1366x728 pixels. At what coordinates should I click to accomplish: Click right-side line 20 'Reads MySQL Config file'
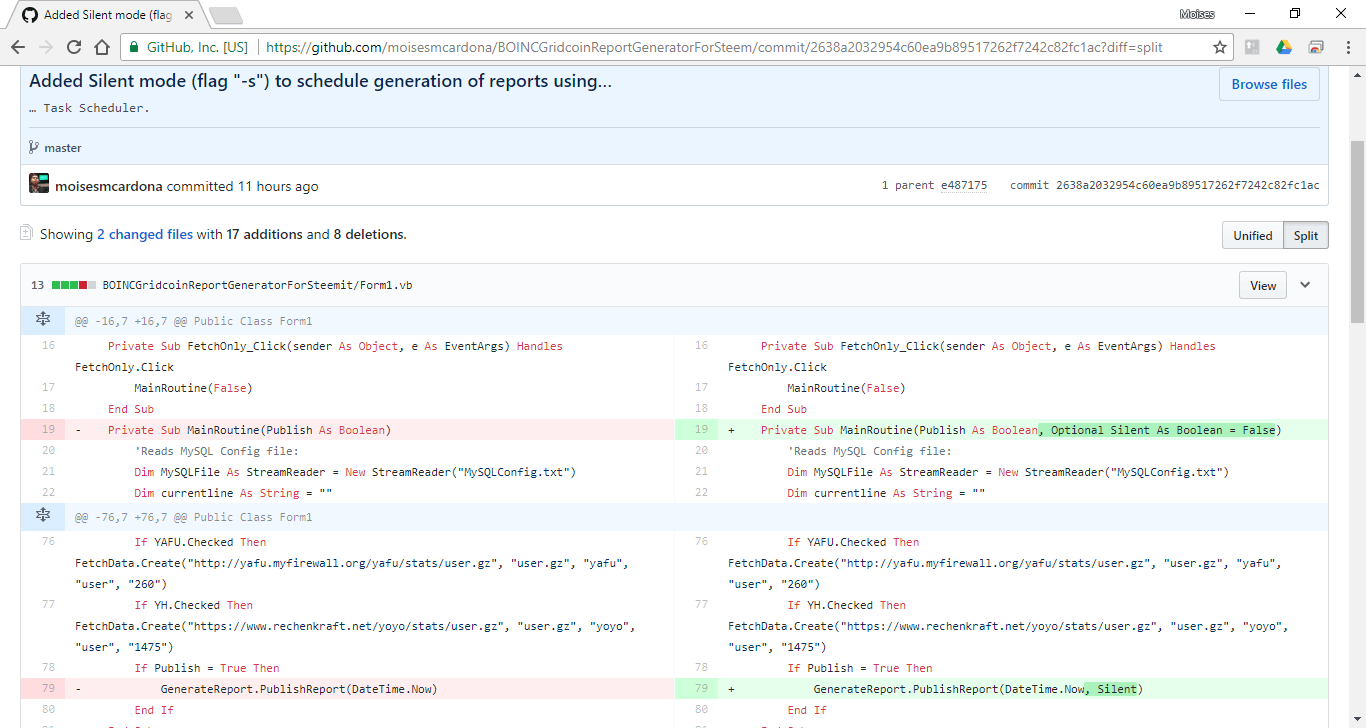click(869, 451)
